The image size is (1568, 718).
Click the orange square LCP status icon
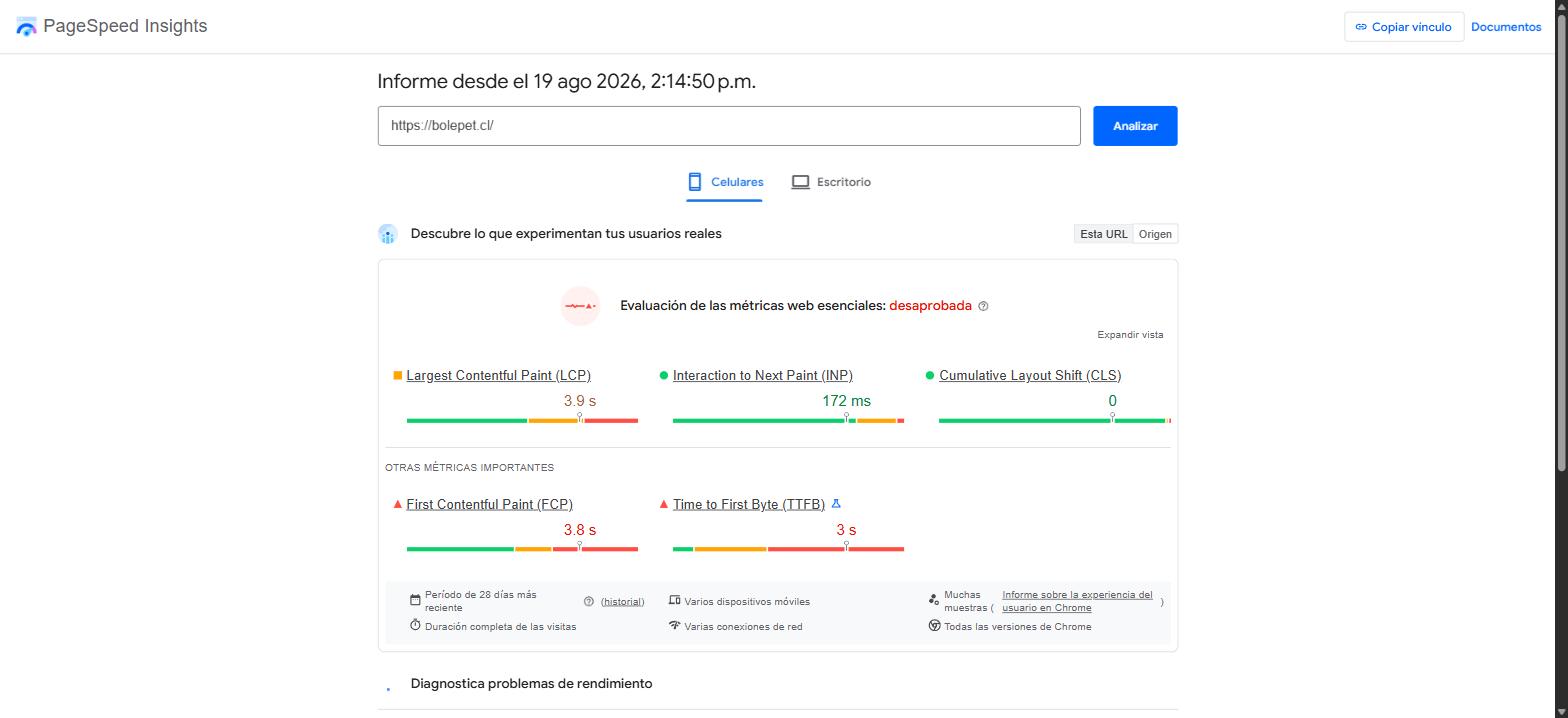click(397, 376)
